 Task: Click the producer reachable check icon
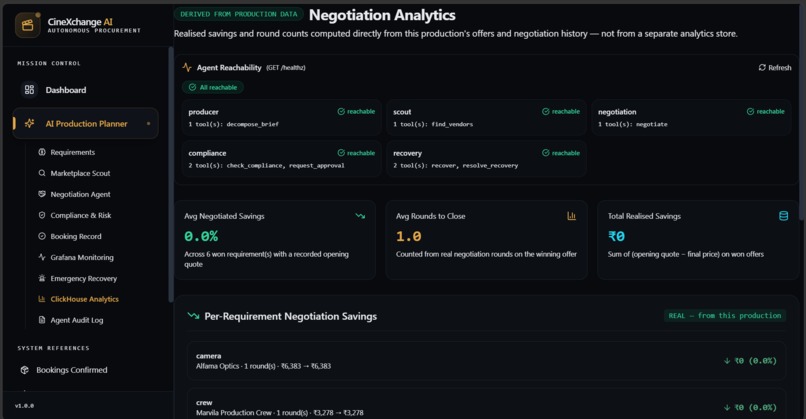[x=341, y=112]
